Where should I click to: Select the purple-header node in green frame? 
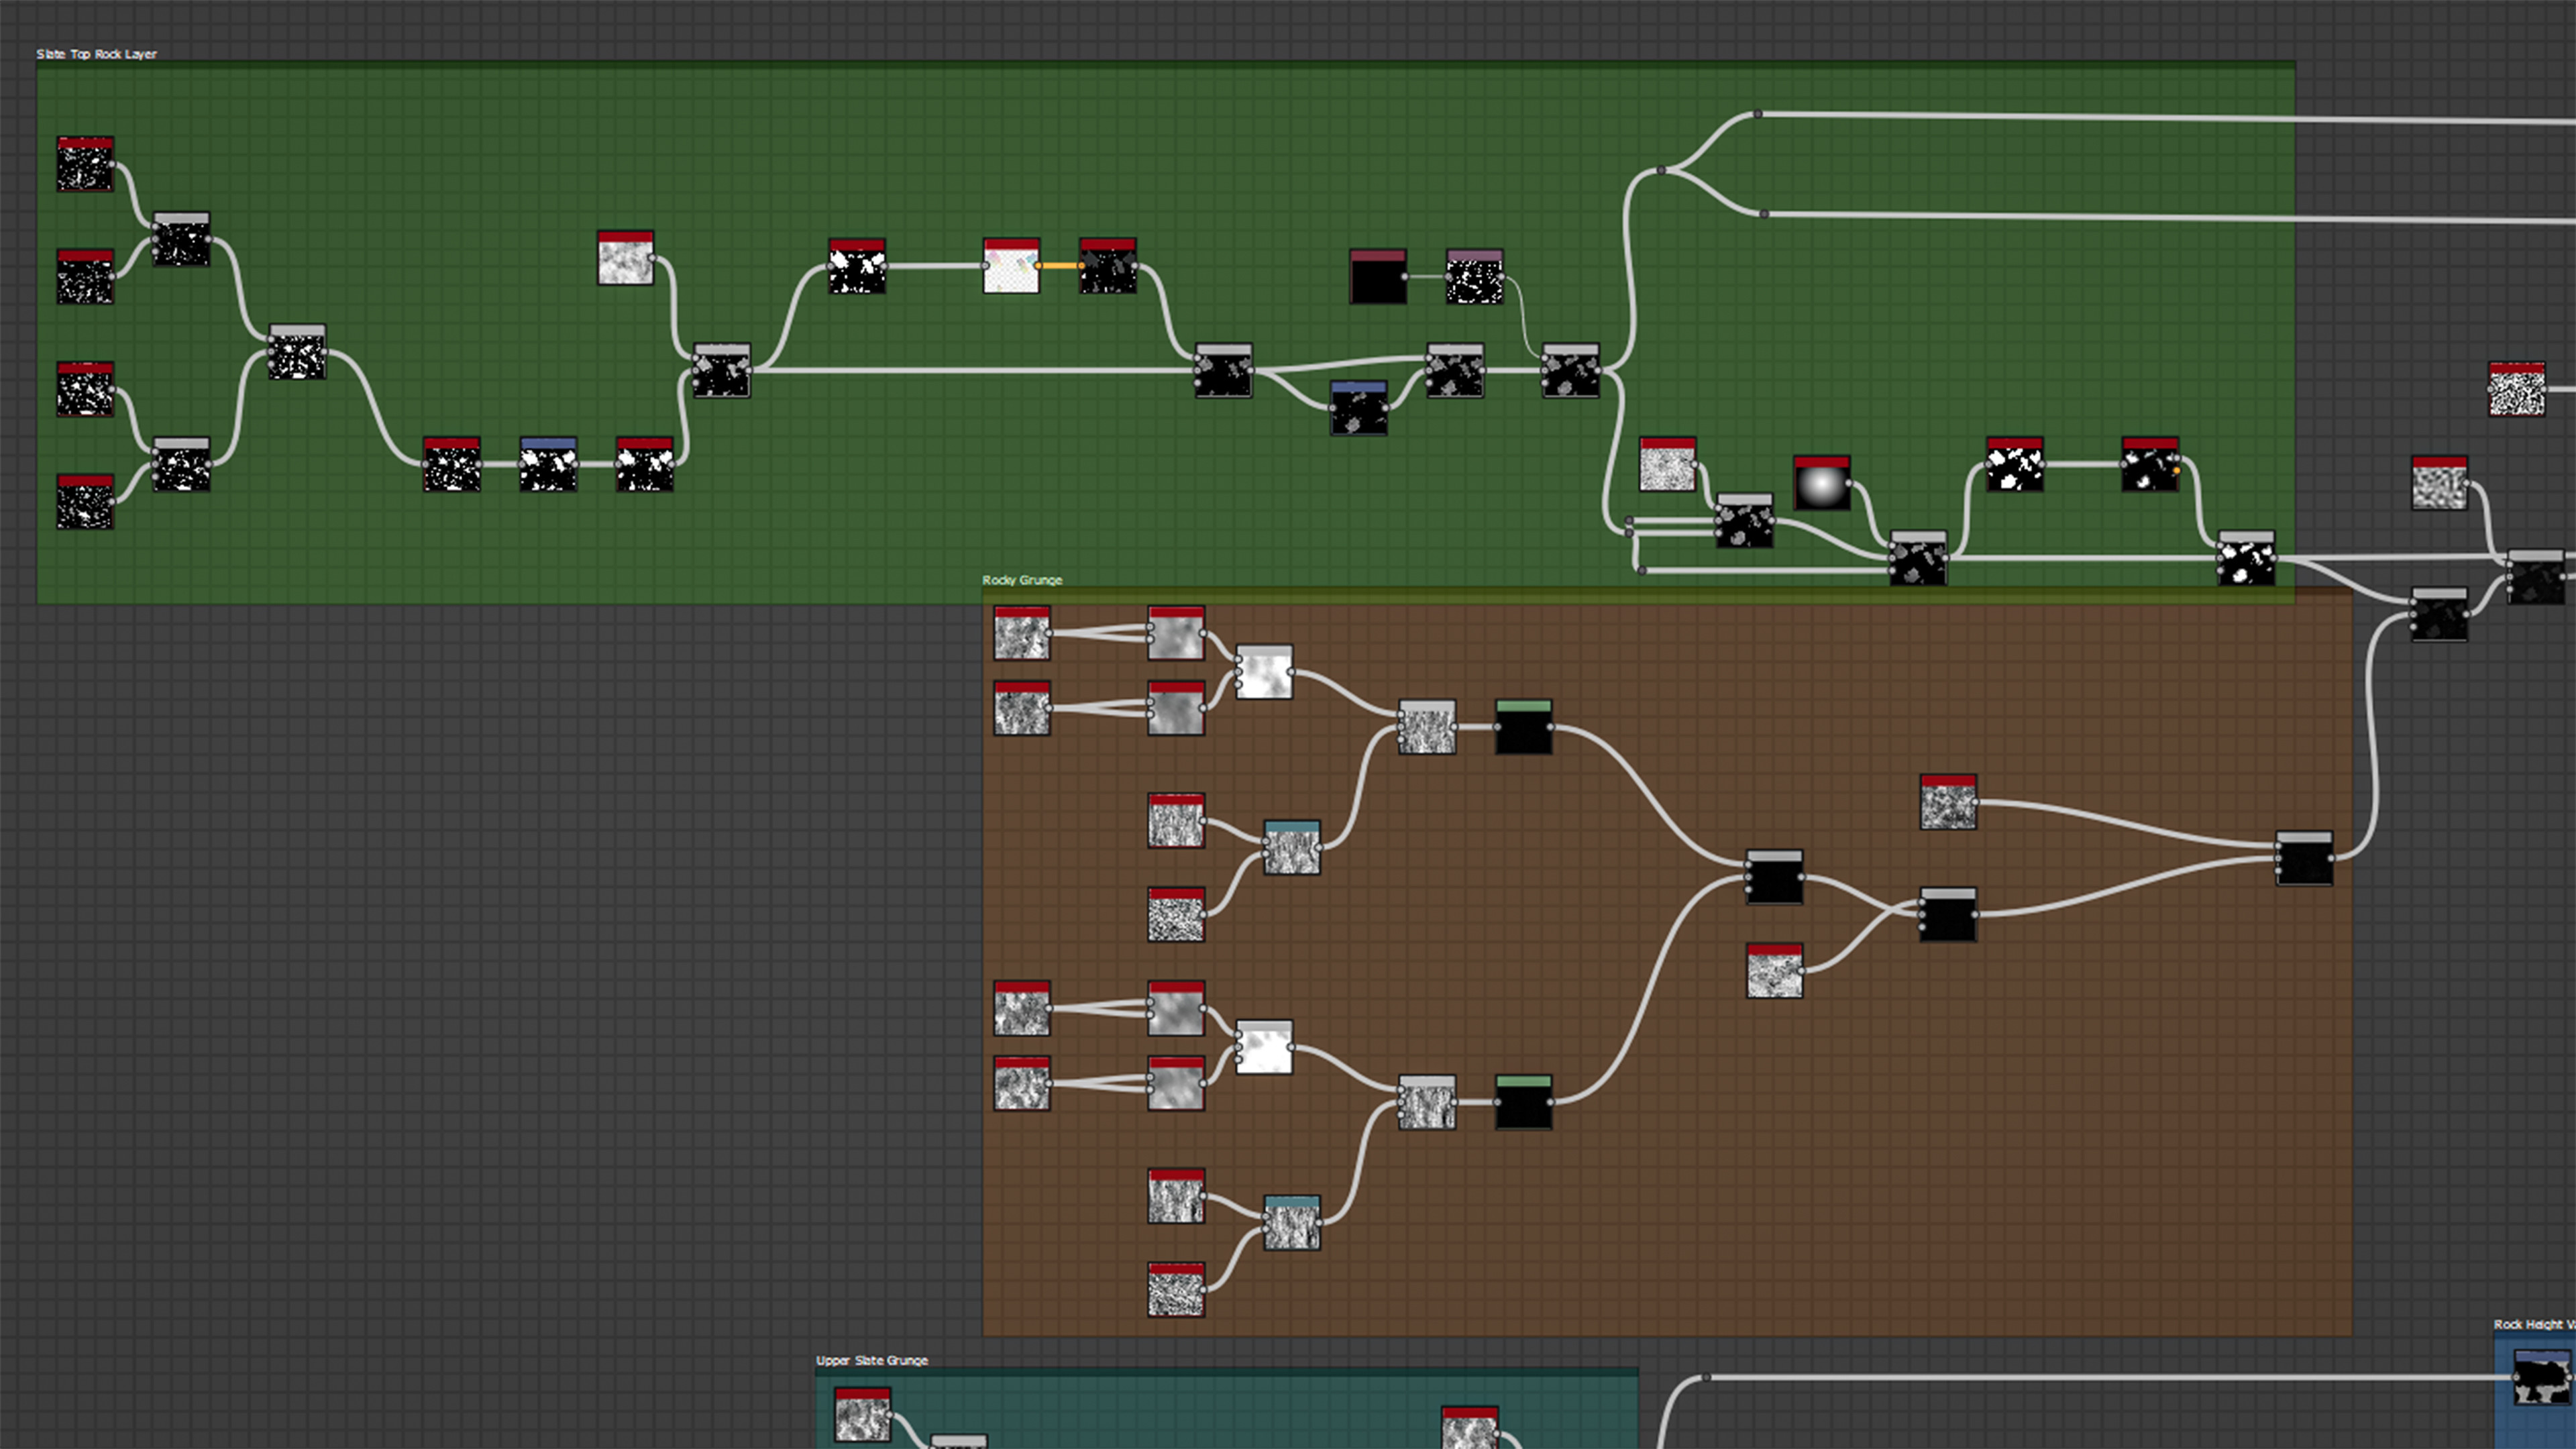pyautogui.click(x=1474, y=277)
